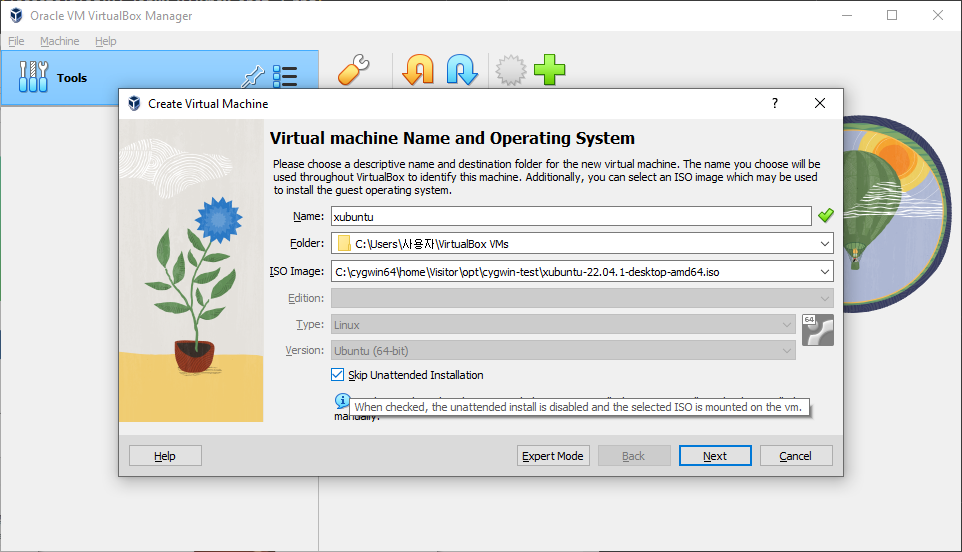Open the Preferences wrench icon in toolbar
Image resolution: width=962 pixels, height=552 pixels.
click(x=354, y=69)
